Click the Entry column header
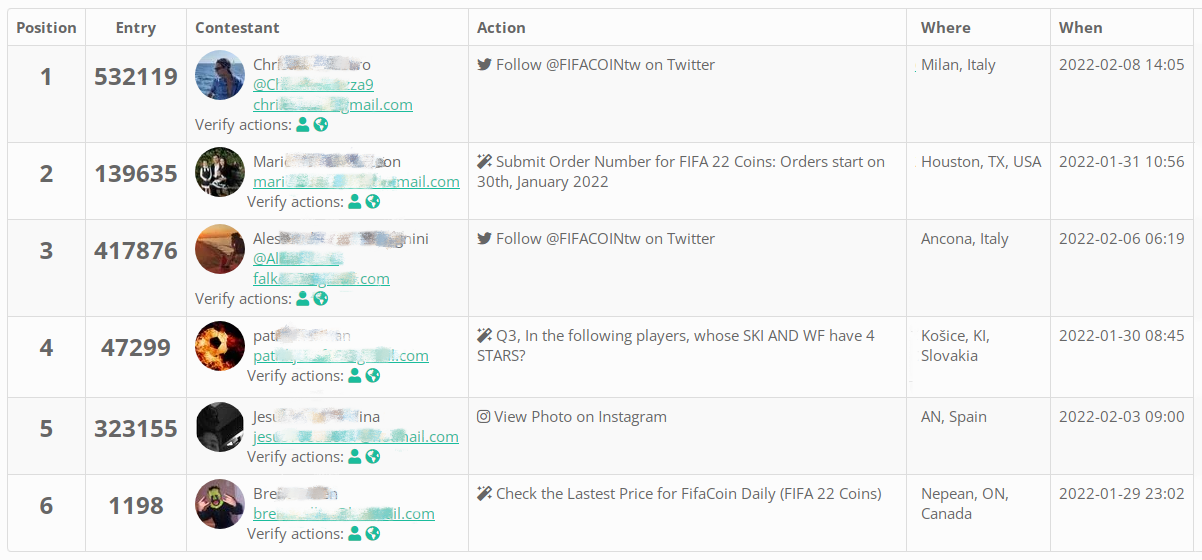The image size is (1202, 560). coord(136,28)
